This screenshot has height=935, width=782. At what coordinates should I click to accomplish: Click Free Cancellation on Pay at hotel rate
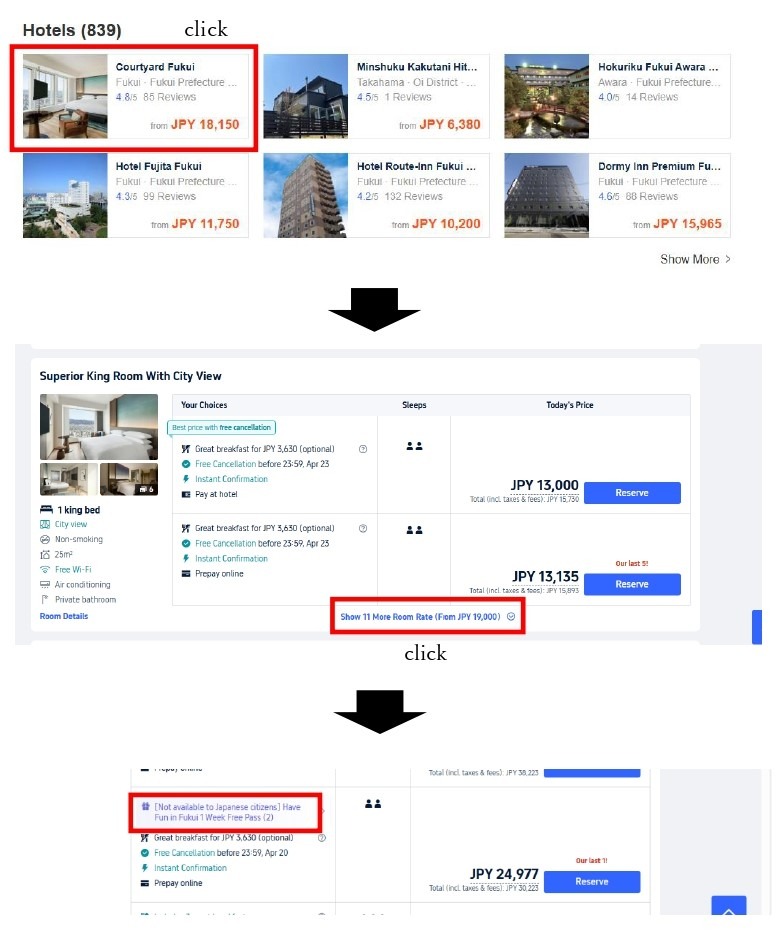click(225, 464)
